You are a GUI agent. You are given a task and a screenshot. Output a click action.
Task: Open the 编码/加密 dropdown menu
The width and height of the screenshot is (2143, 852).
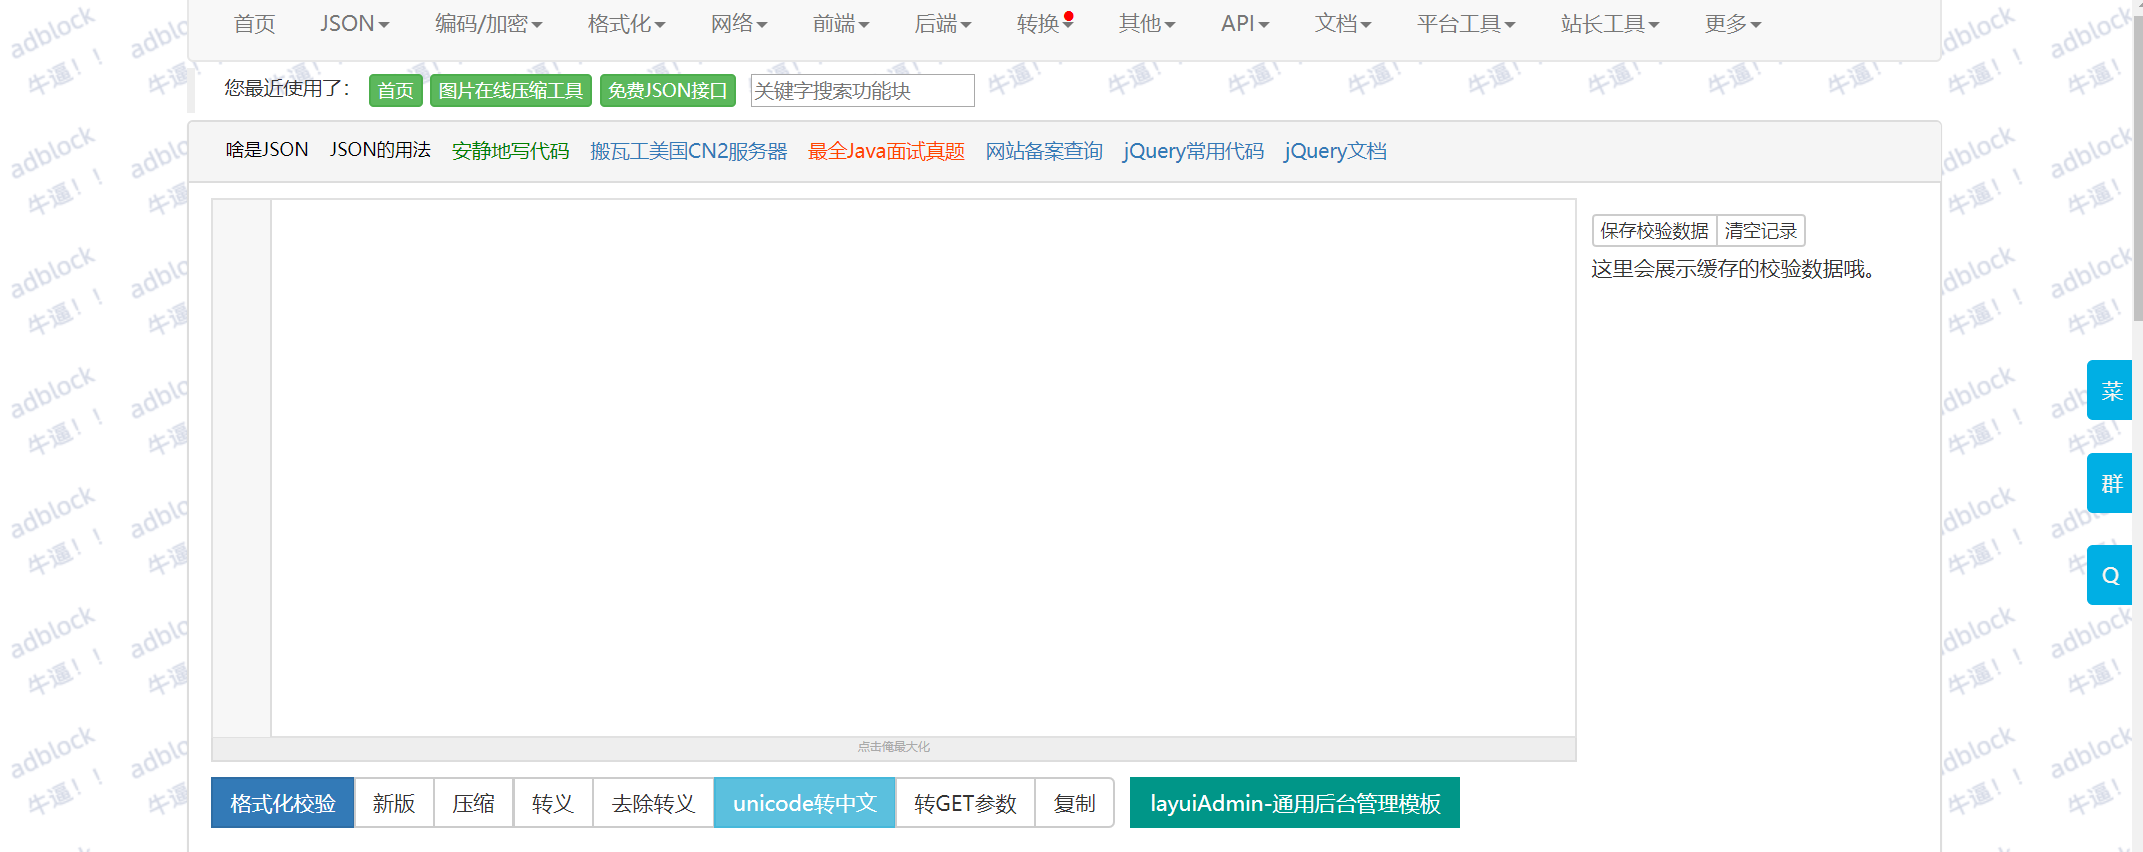coord(488,24)
